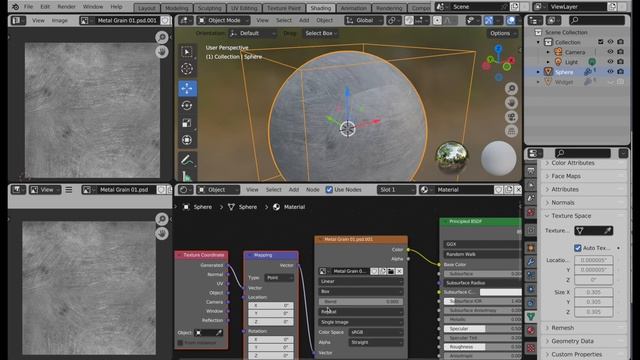Adjust the Blend slider in image node
640x360 pixels.
pyautogui.click(x=361, y=302)
